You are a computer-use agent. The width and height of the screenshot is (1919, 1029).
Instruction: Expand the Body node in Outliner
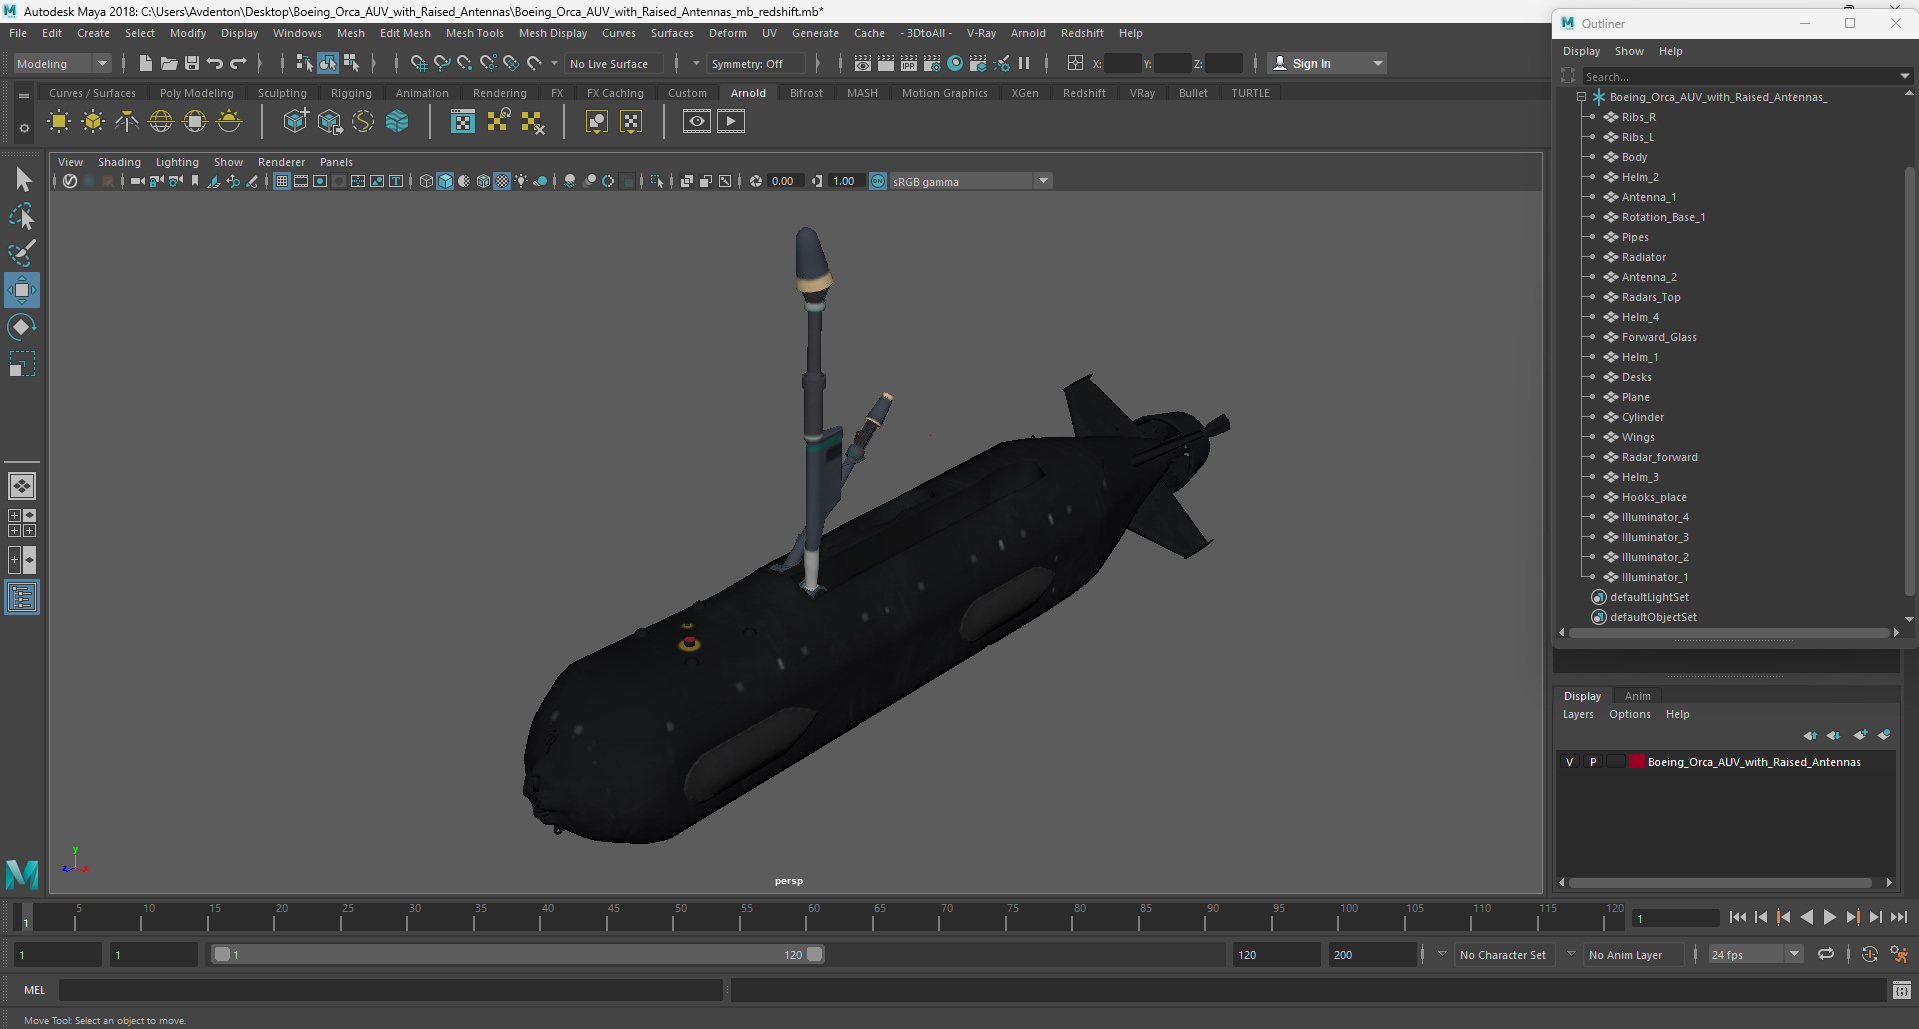point(1592,157)
